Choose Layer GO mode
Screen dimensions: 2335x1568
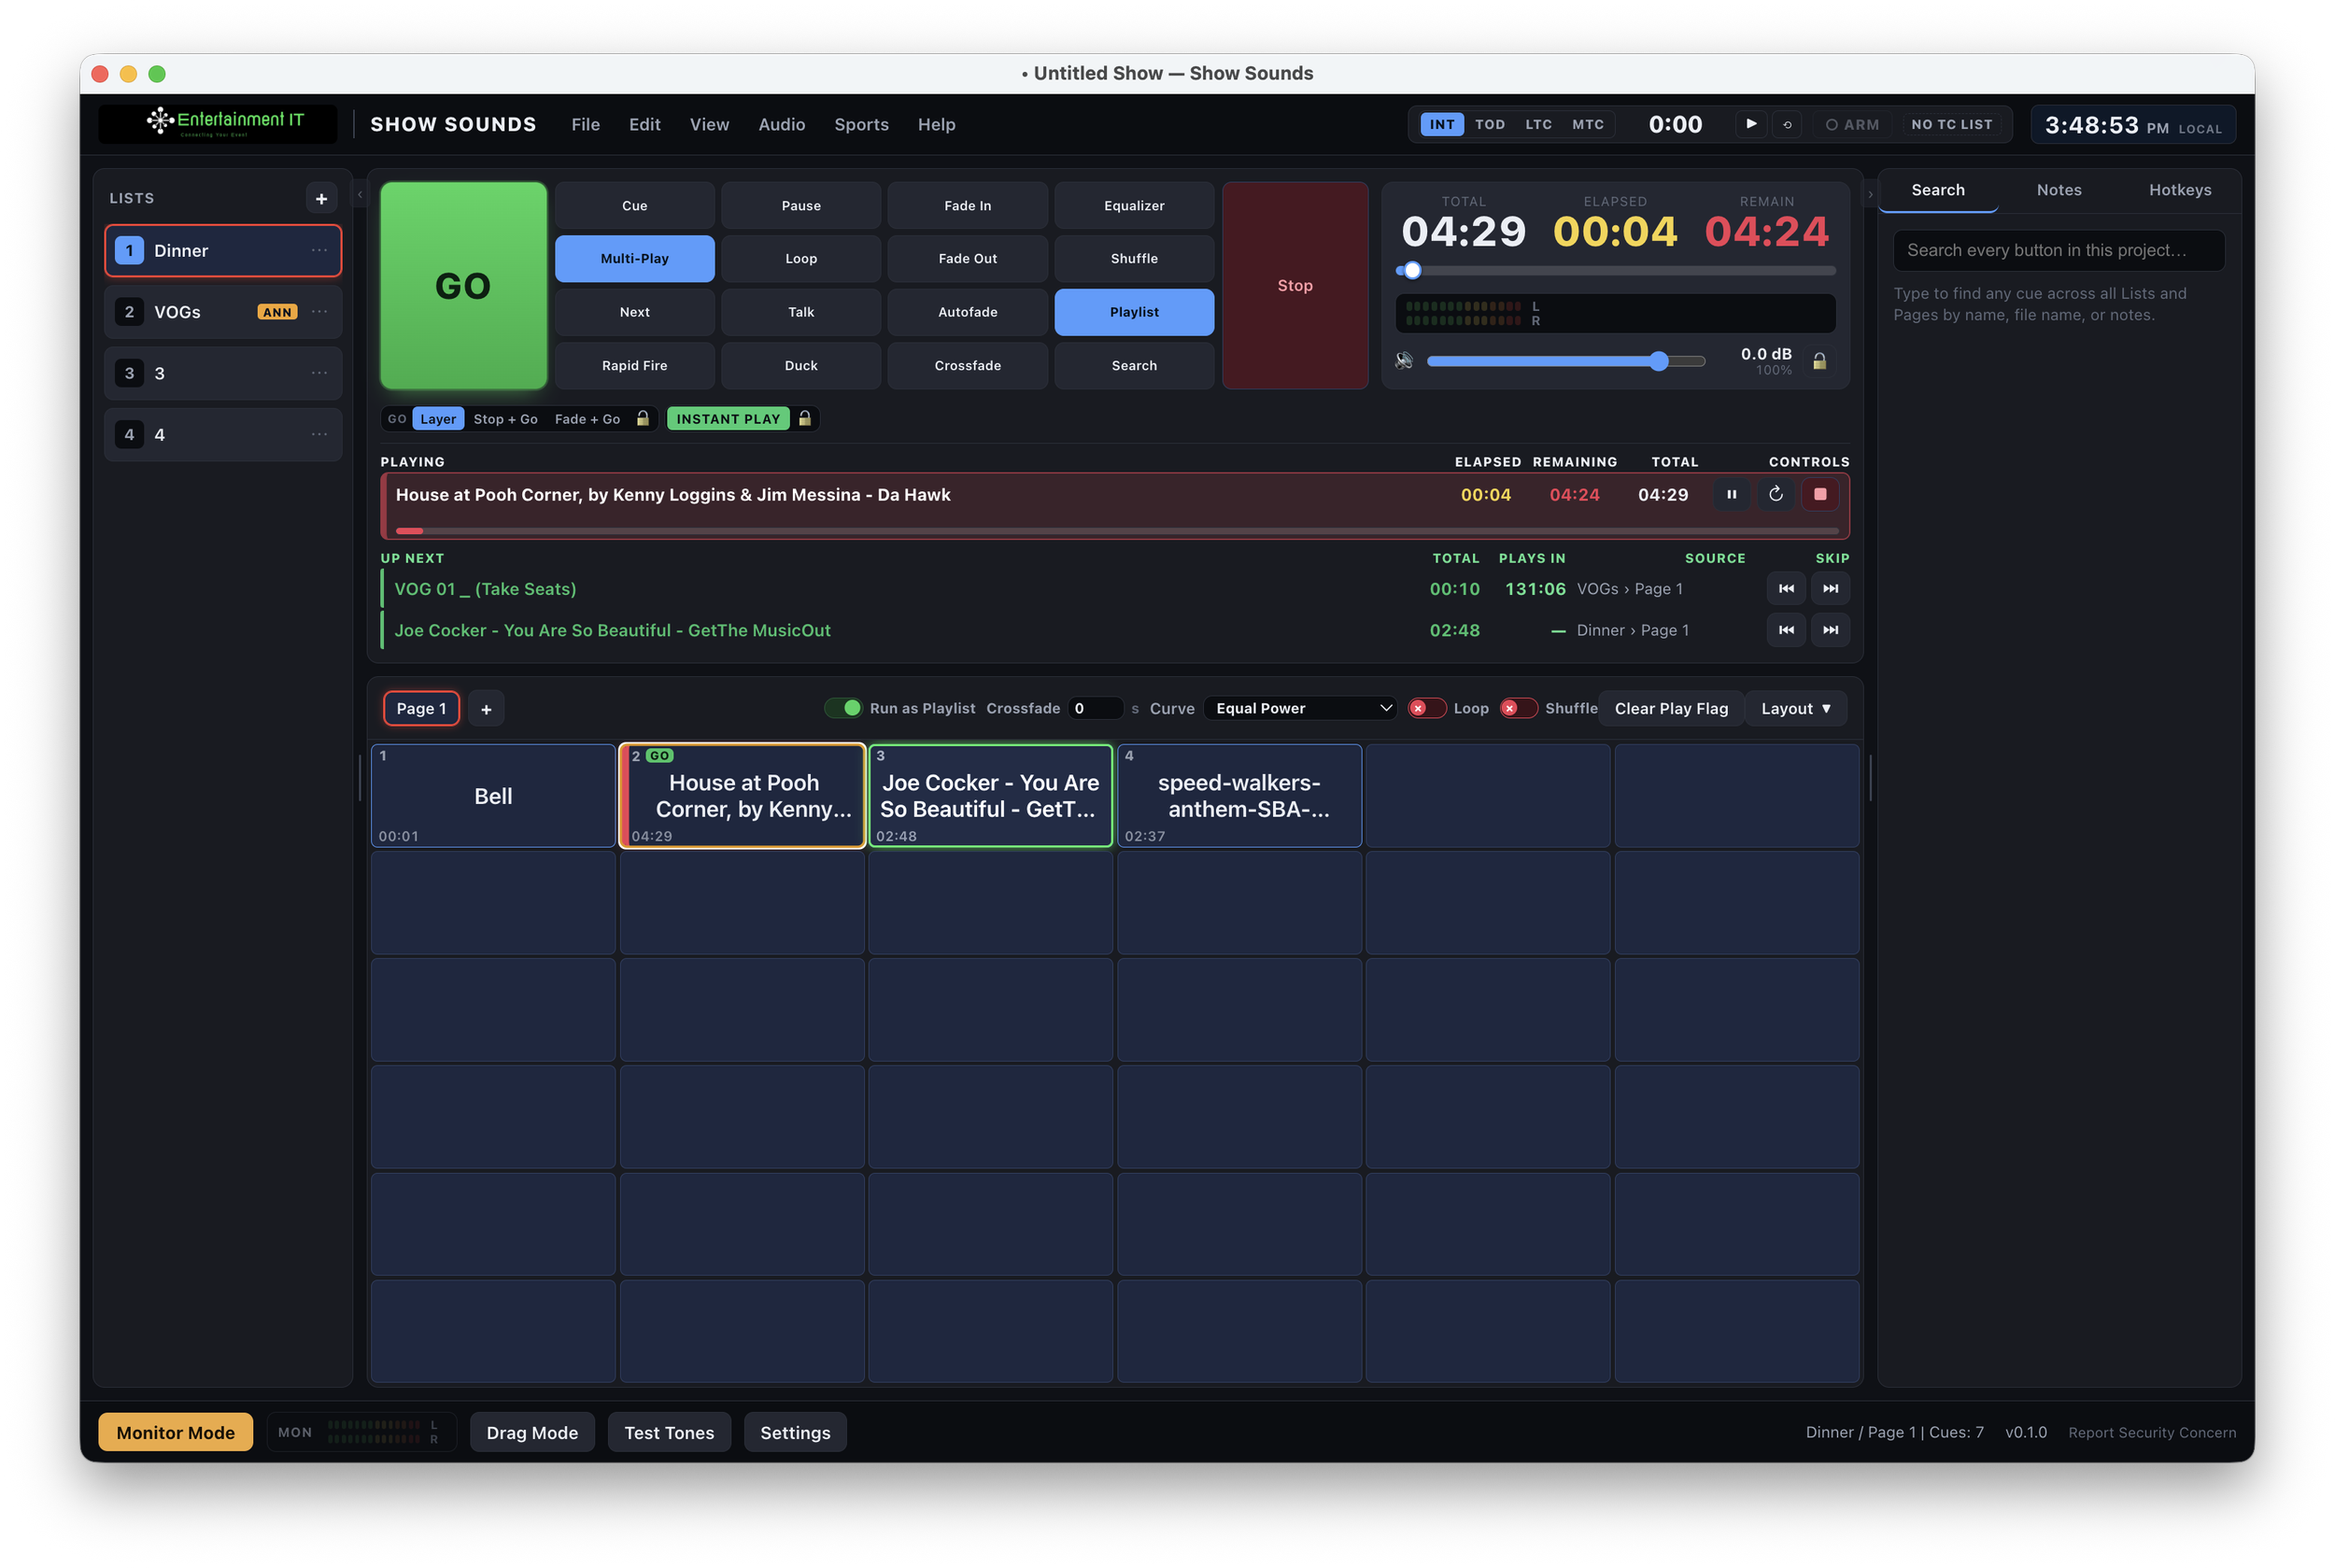click(x=438, y=419)
